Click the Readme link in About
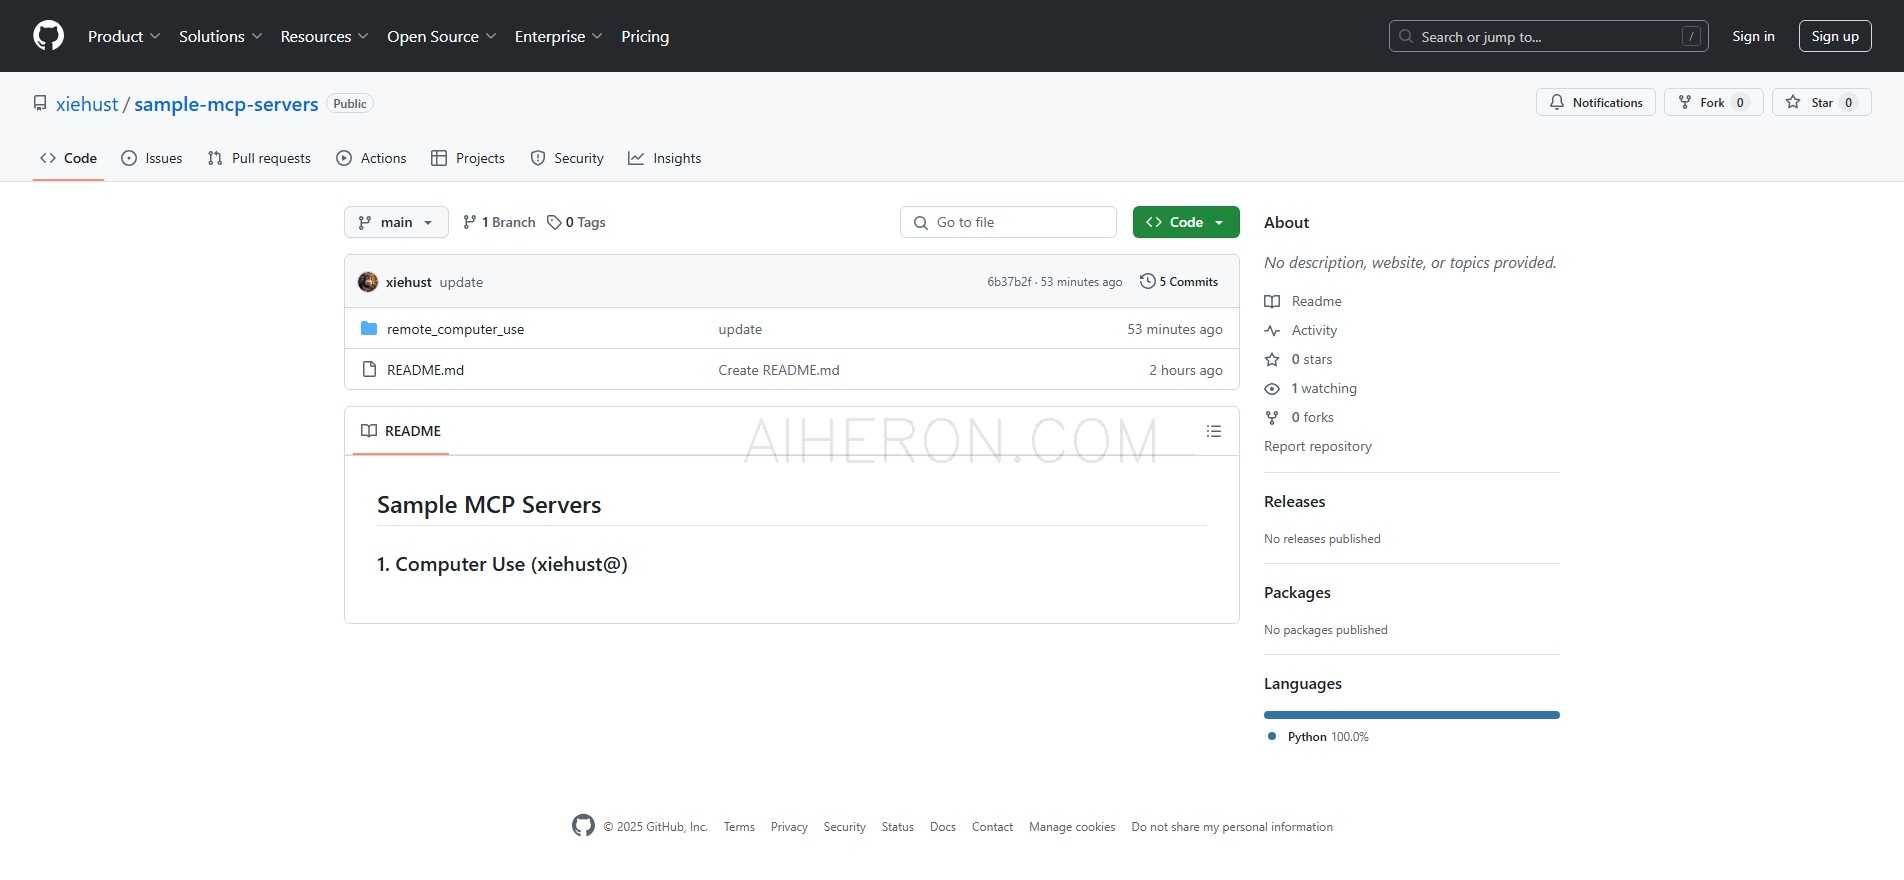 pyautogui.click(x=1303, y=301)
